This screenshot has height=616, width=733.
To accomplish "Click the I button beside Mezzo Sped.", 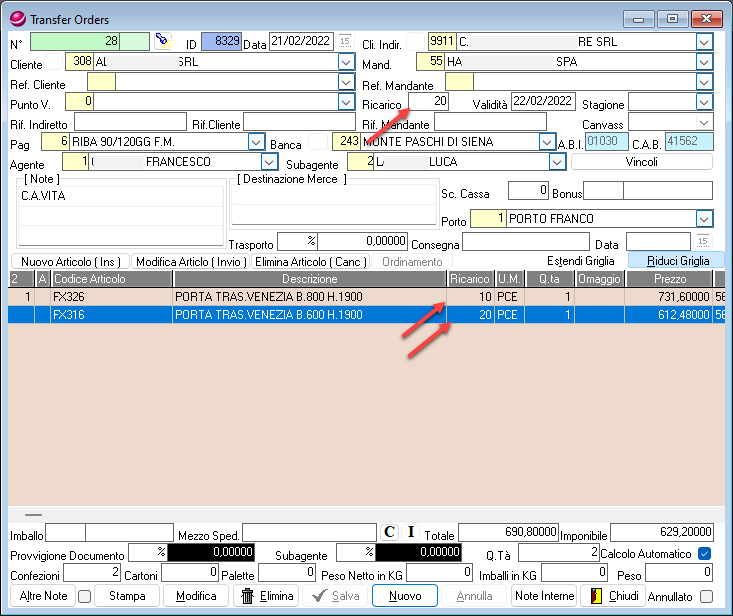I will [410, 532].
